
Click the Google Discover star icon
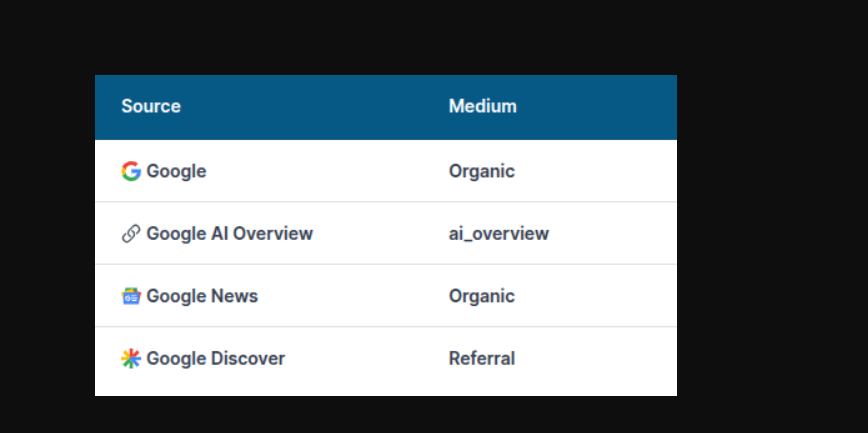click(131, 359)
